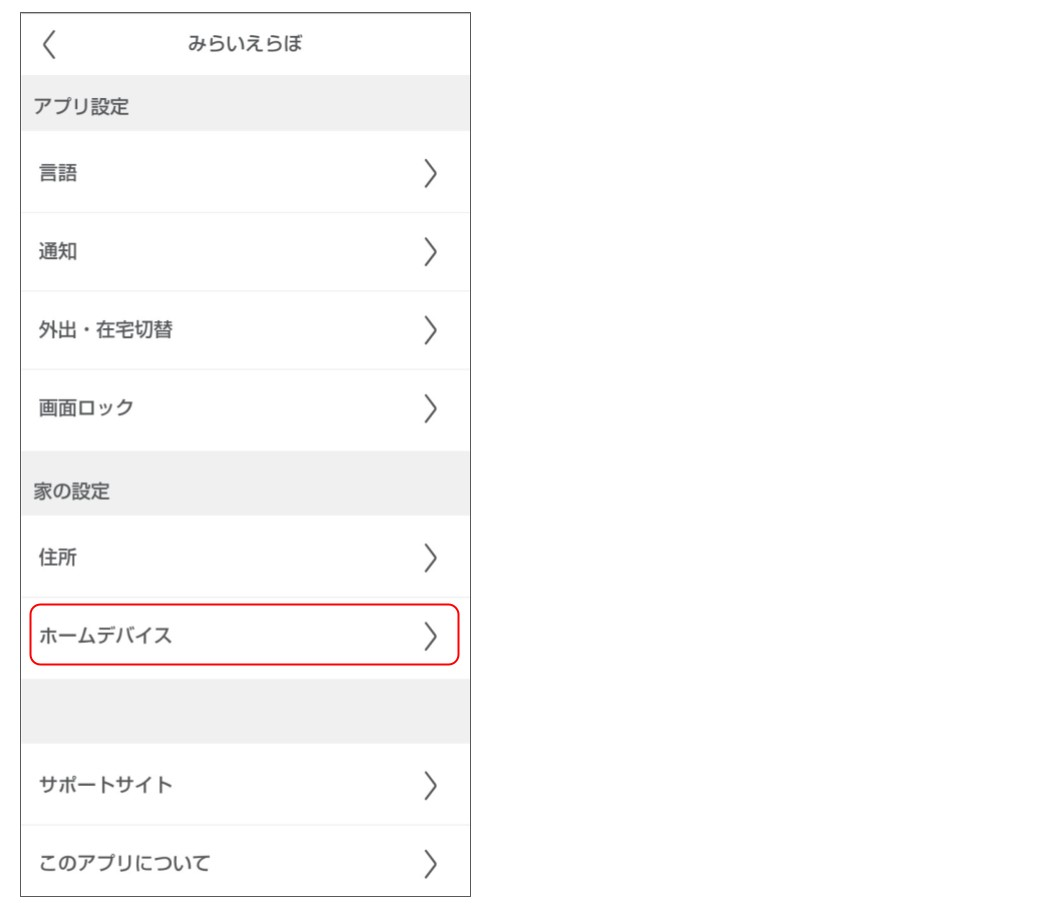Viewport: 1058px width, 906px height.
Task: Click the arrow icon next to 画面ロック
Action: [x=430, y=408]
